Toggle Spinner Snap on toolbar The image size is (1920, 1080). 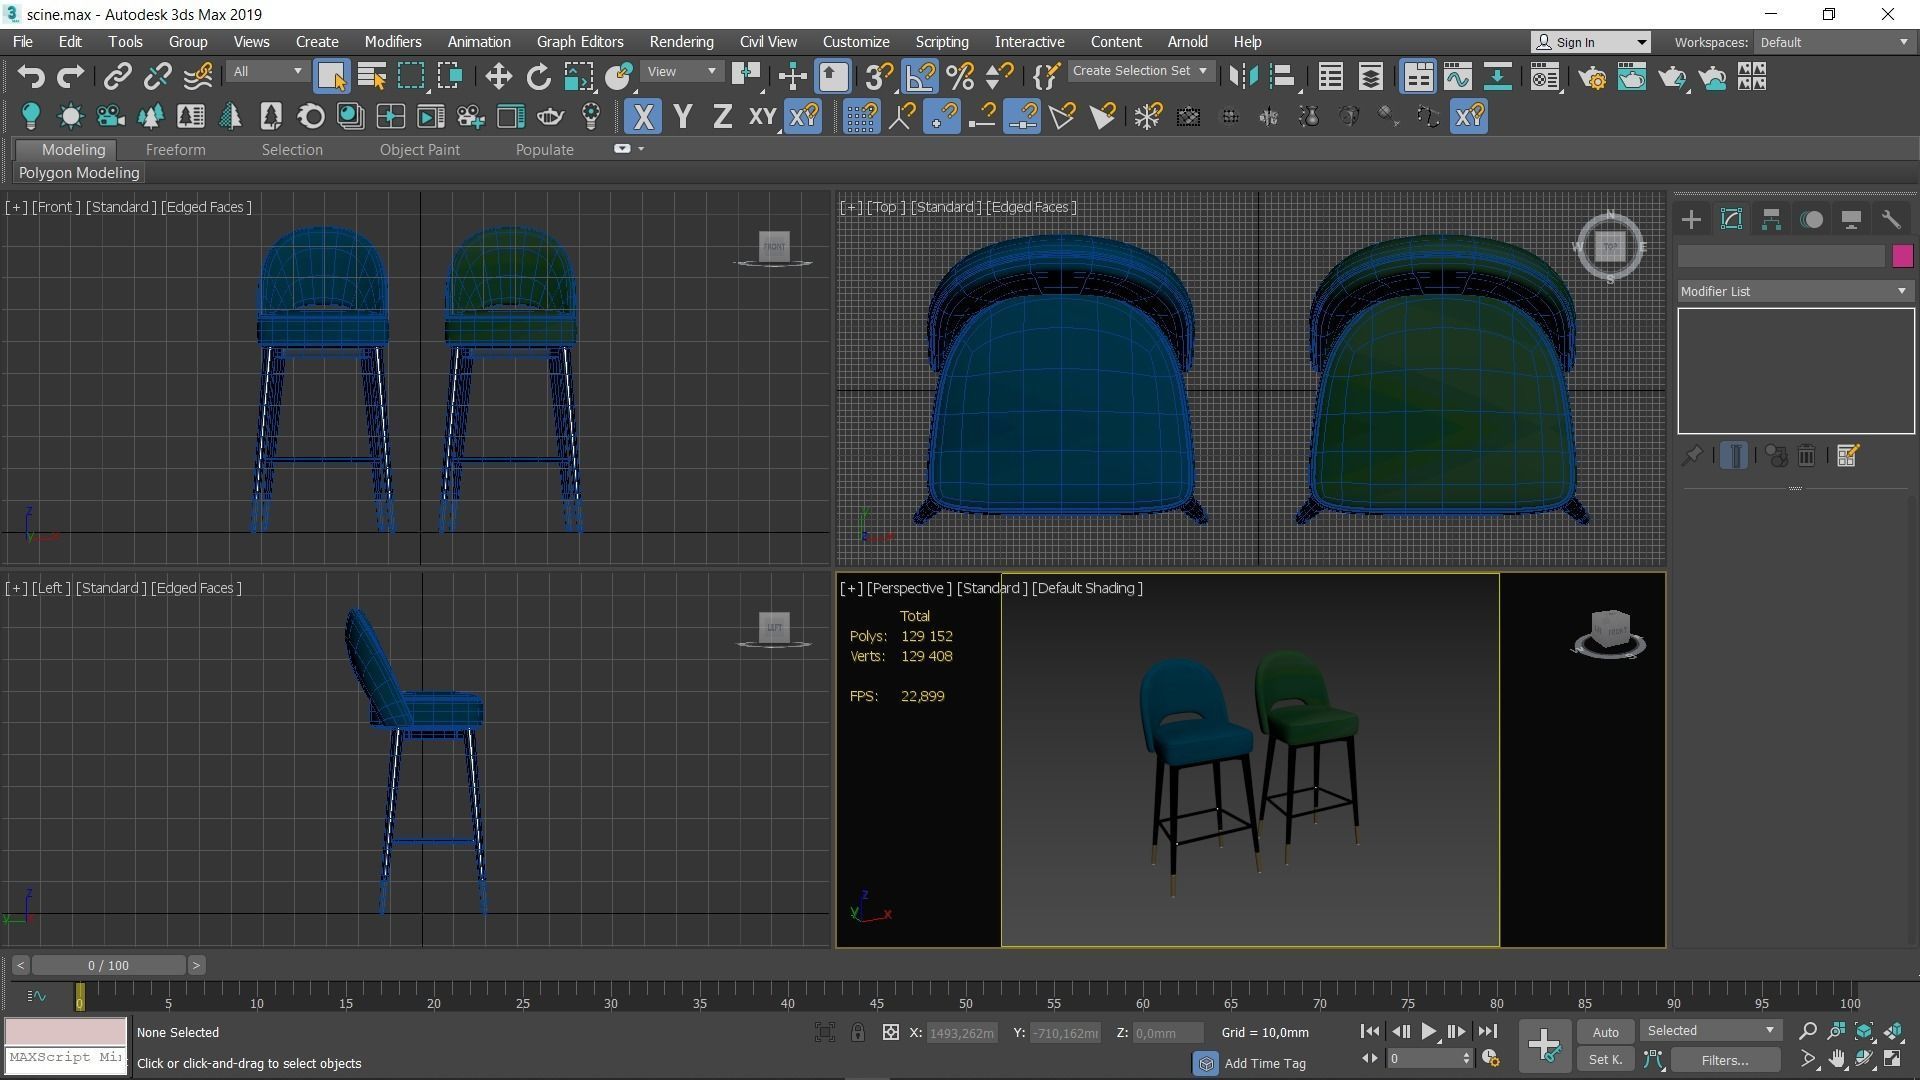999,77
